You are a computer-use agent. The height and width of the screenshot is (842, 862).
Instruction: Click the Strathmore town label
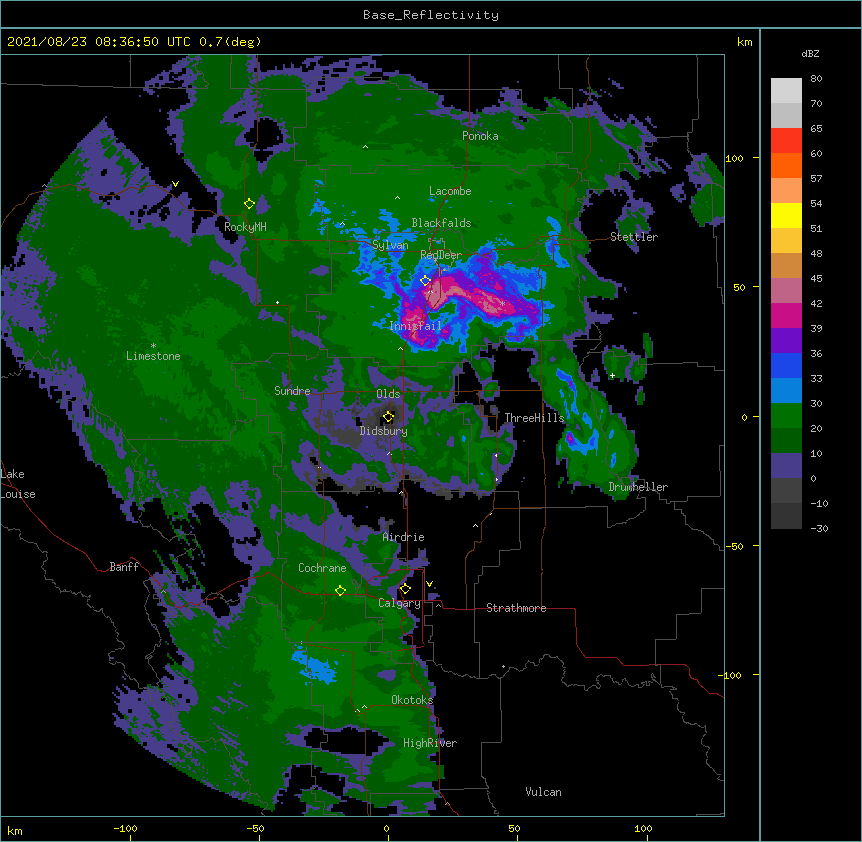click(516, 608)
